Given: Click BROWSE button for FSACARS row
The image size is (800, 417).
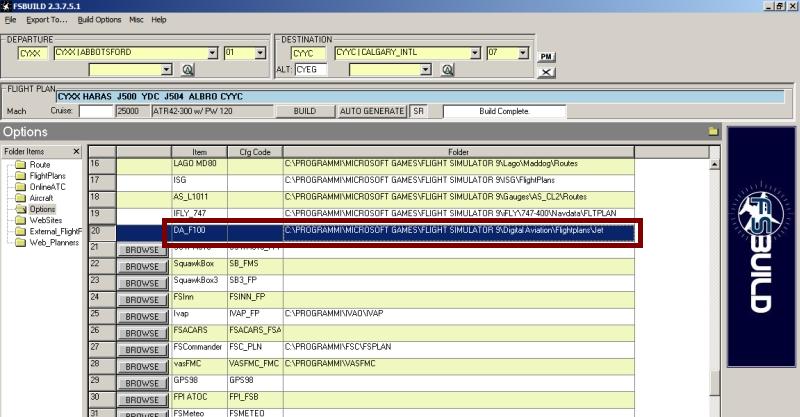Looking at the screenshot, I should pyautogui.click(x=142, y=333).
